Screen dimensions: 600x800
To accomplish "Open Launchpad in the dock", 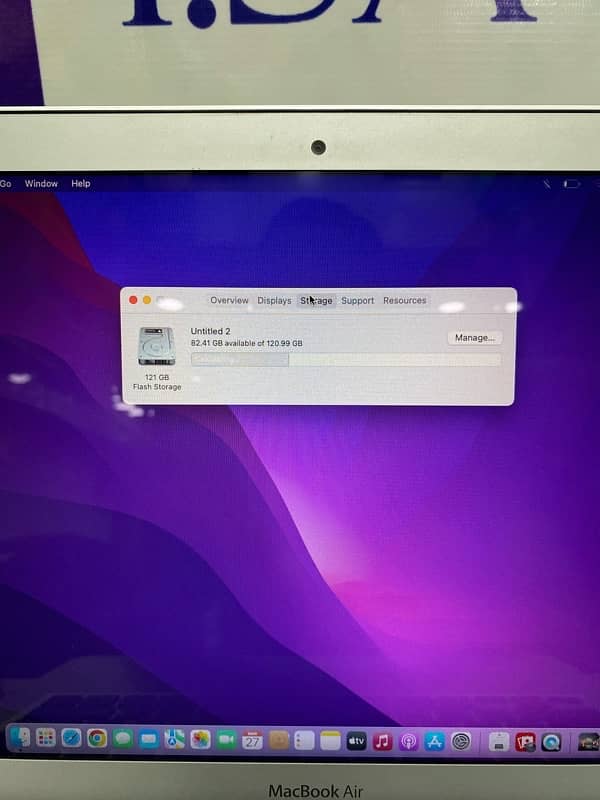I will (45, 739).
